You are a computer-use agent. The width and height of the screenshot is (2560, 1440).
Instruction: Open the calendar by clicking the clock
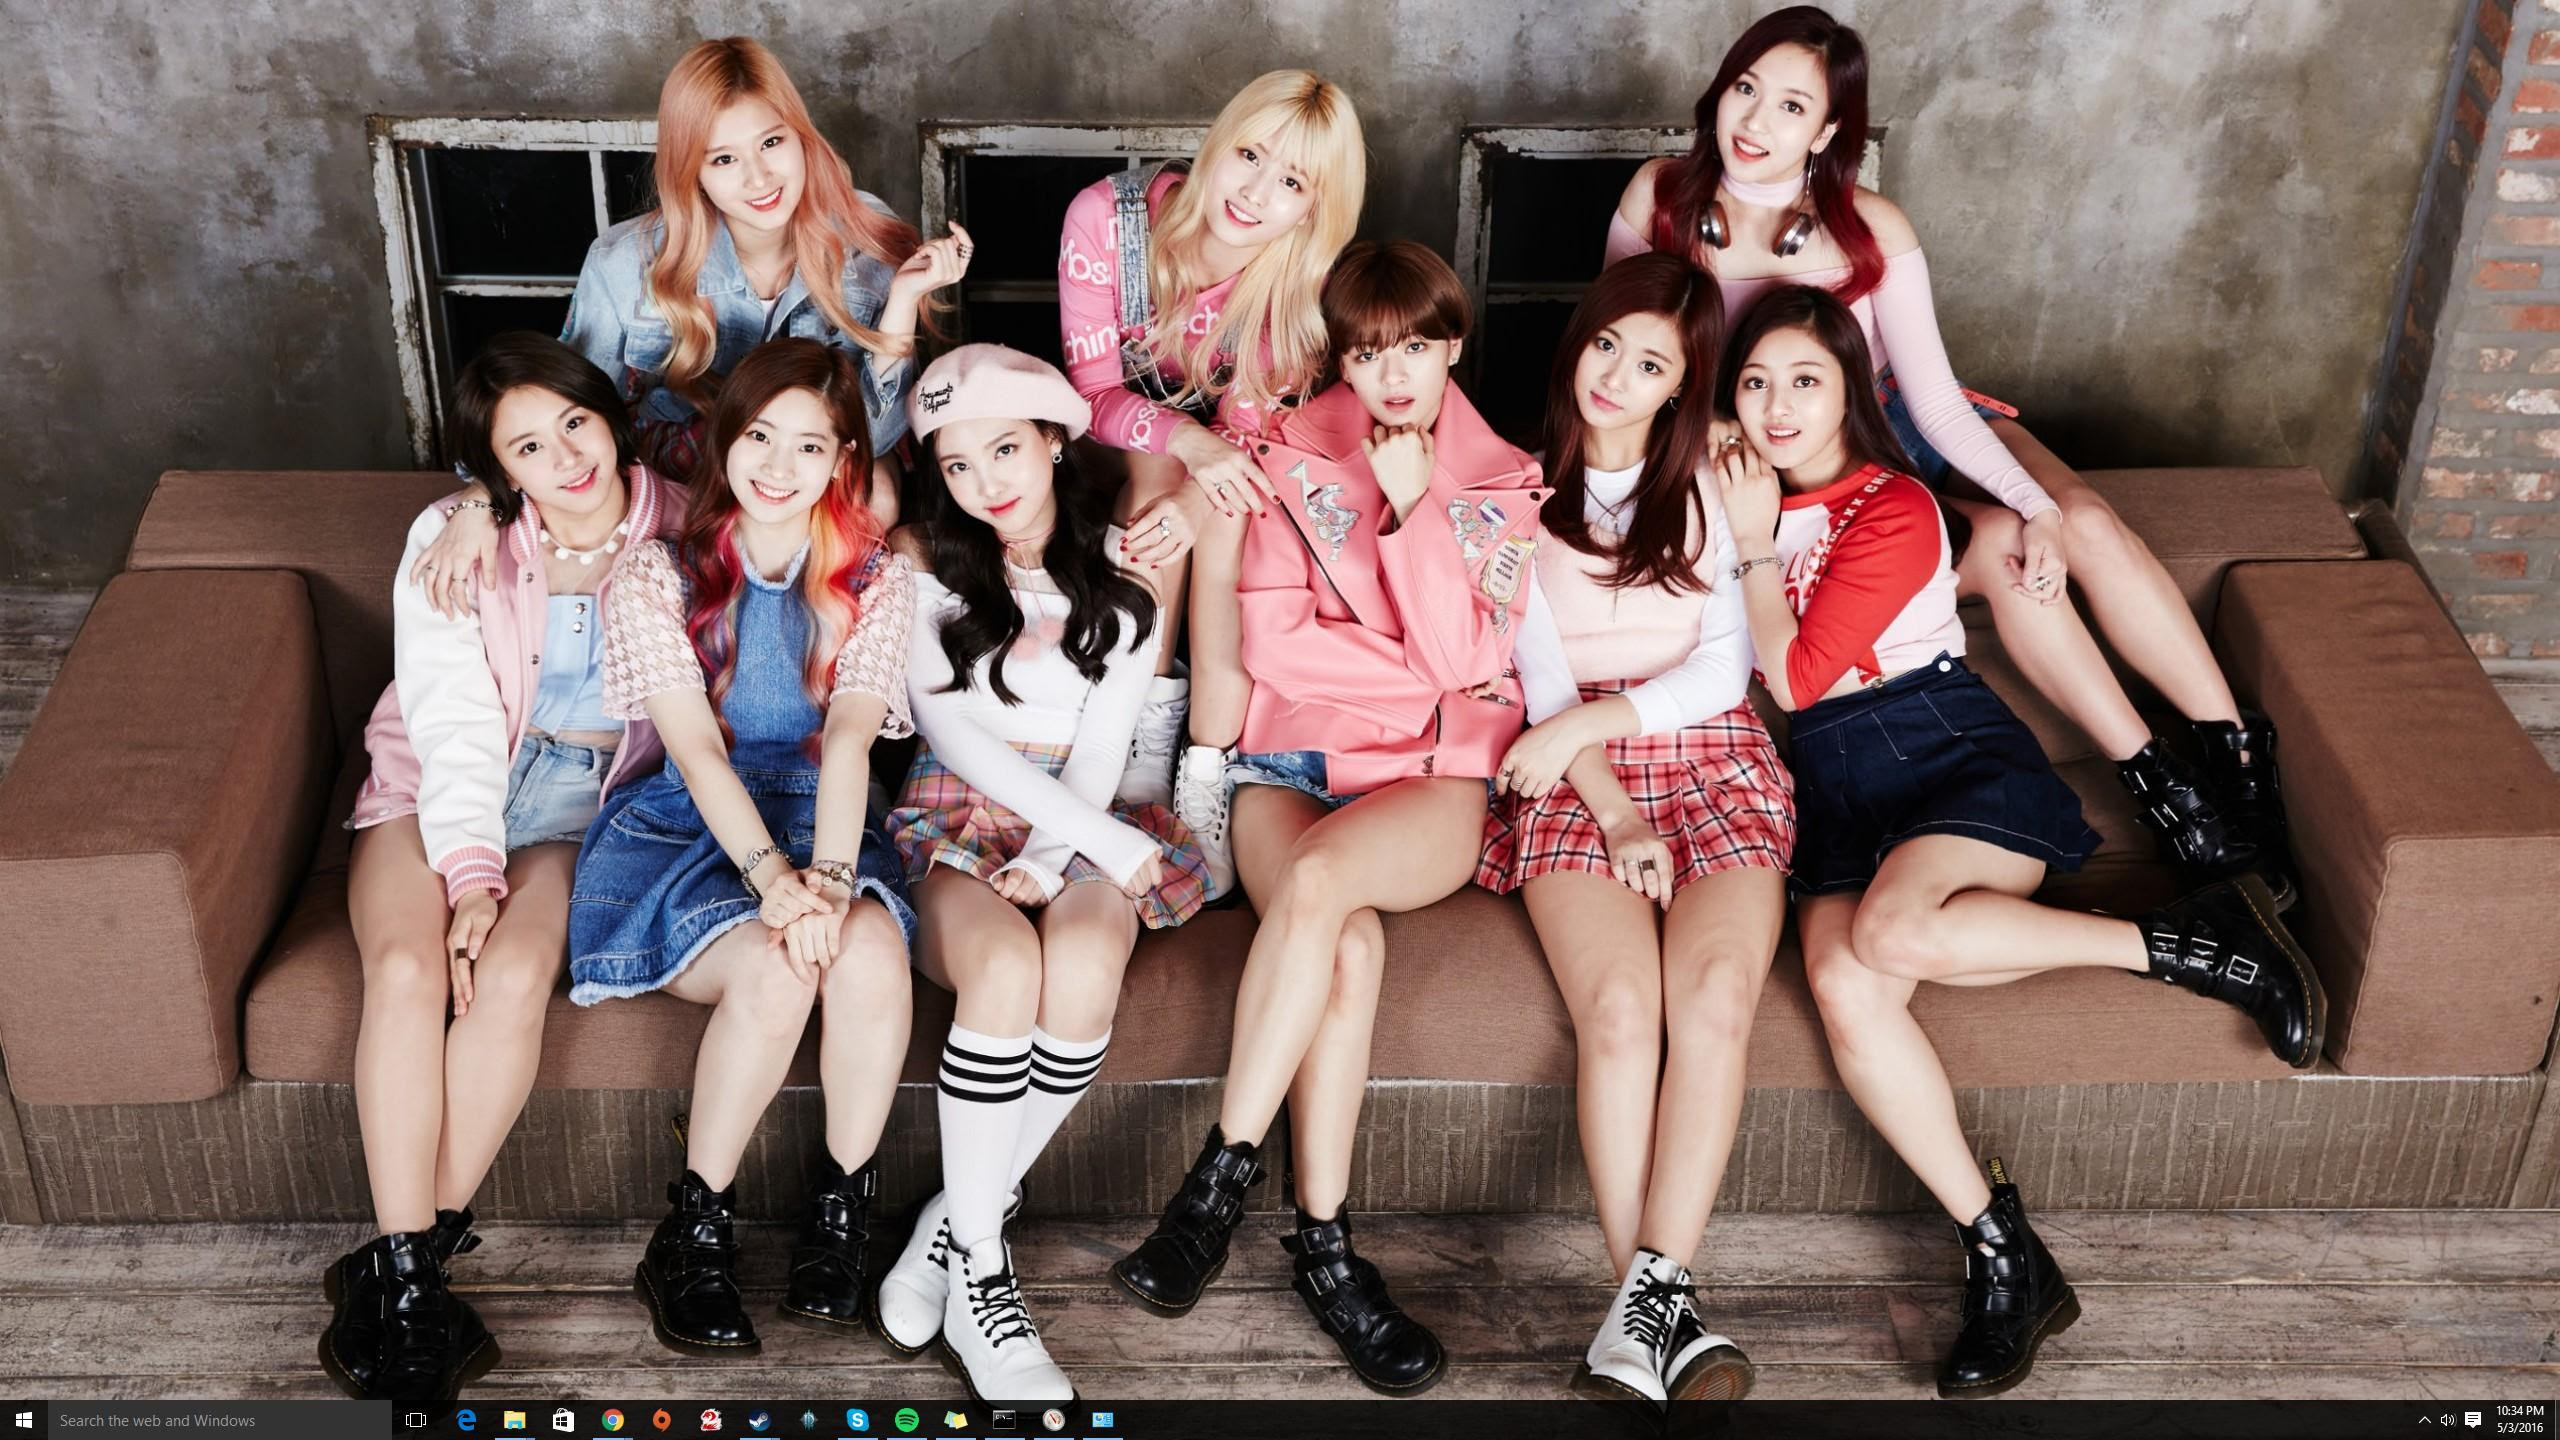(2522, 1420)
